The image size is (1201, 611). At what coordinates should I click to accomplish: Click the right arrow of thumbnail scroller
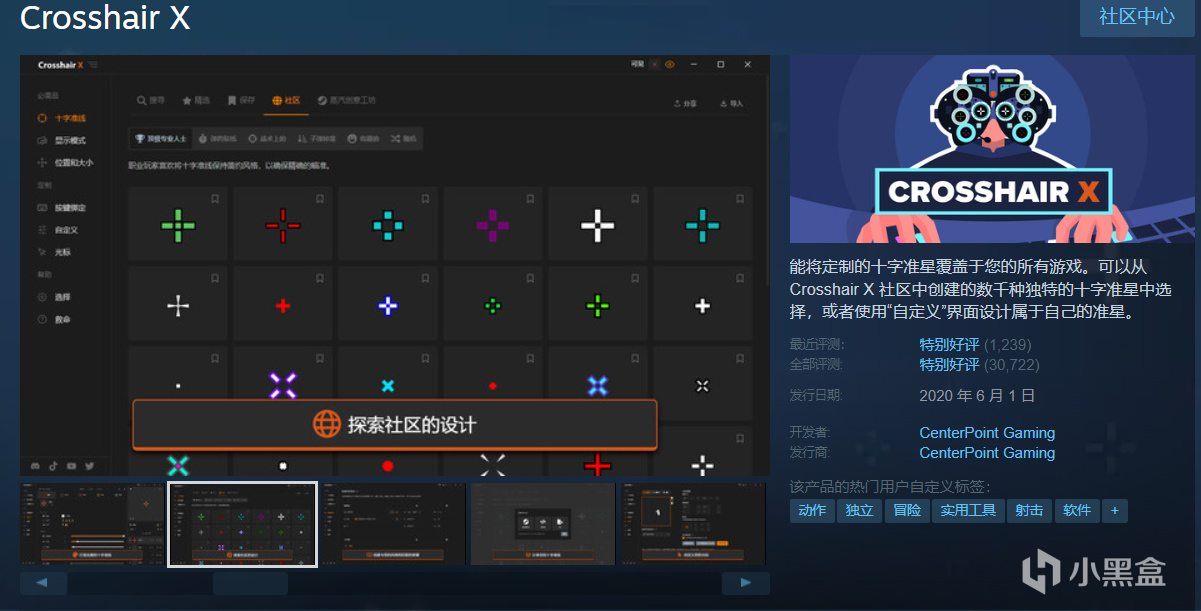point(746,583)
